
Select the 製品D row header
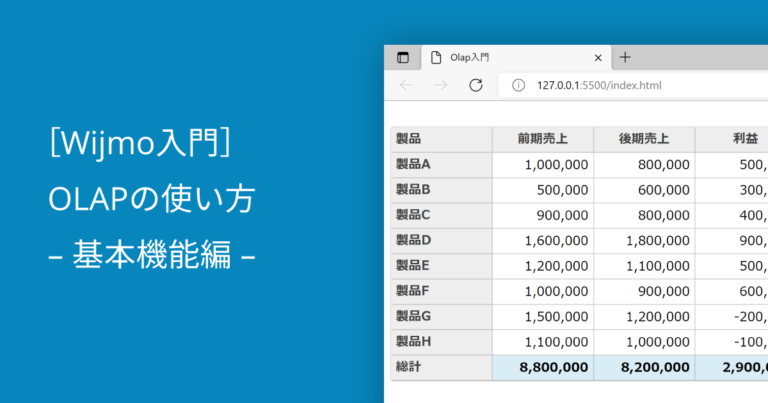point(441,240)
